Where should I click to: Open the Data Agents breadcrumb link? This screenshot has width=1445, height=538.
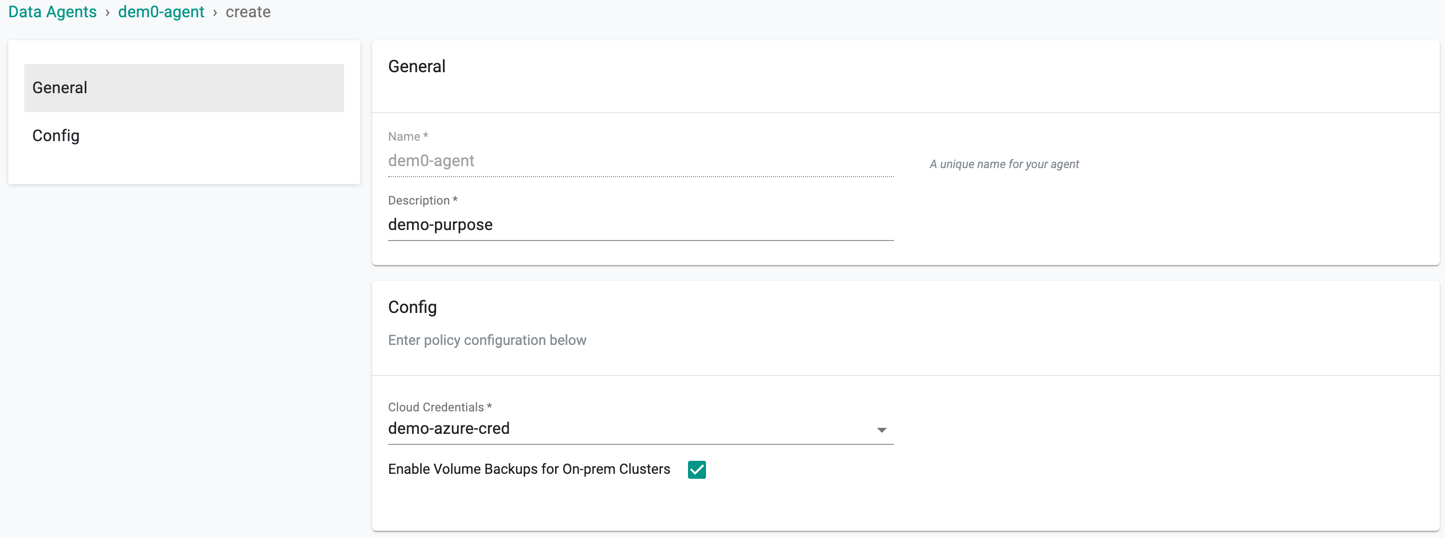click(x=52, y=12)
